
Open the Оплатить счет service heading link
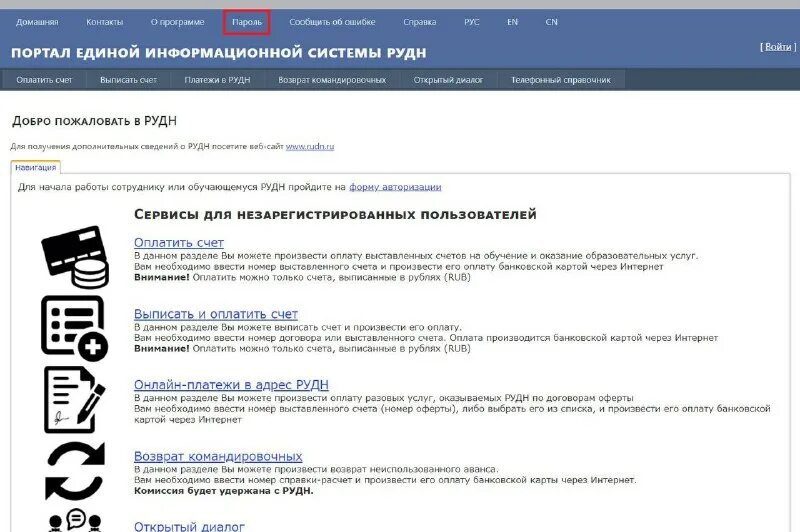tap(179, 242)
